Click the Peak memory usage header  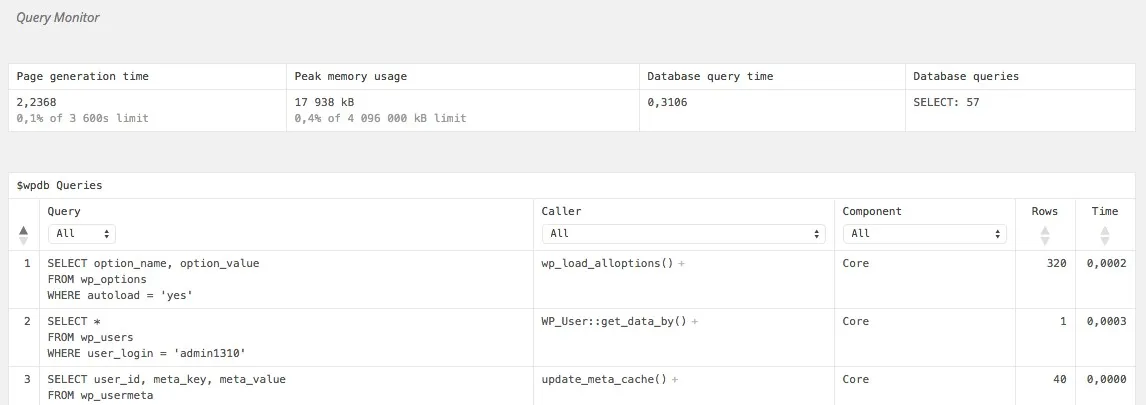point(351,76)
